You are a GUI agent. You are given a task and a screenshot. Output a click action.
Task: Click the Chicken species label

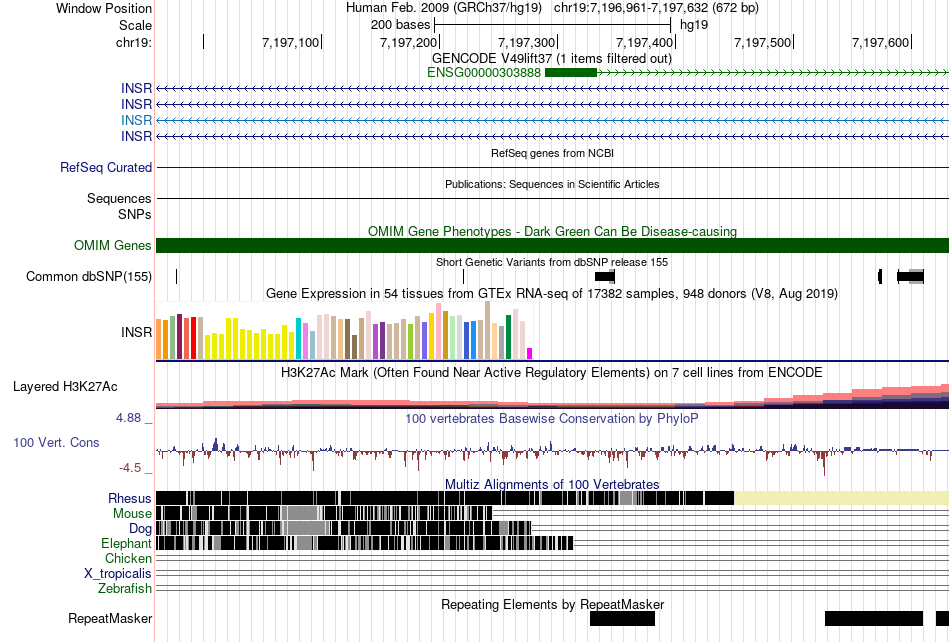point(128,558)
